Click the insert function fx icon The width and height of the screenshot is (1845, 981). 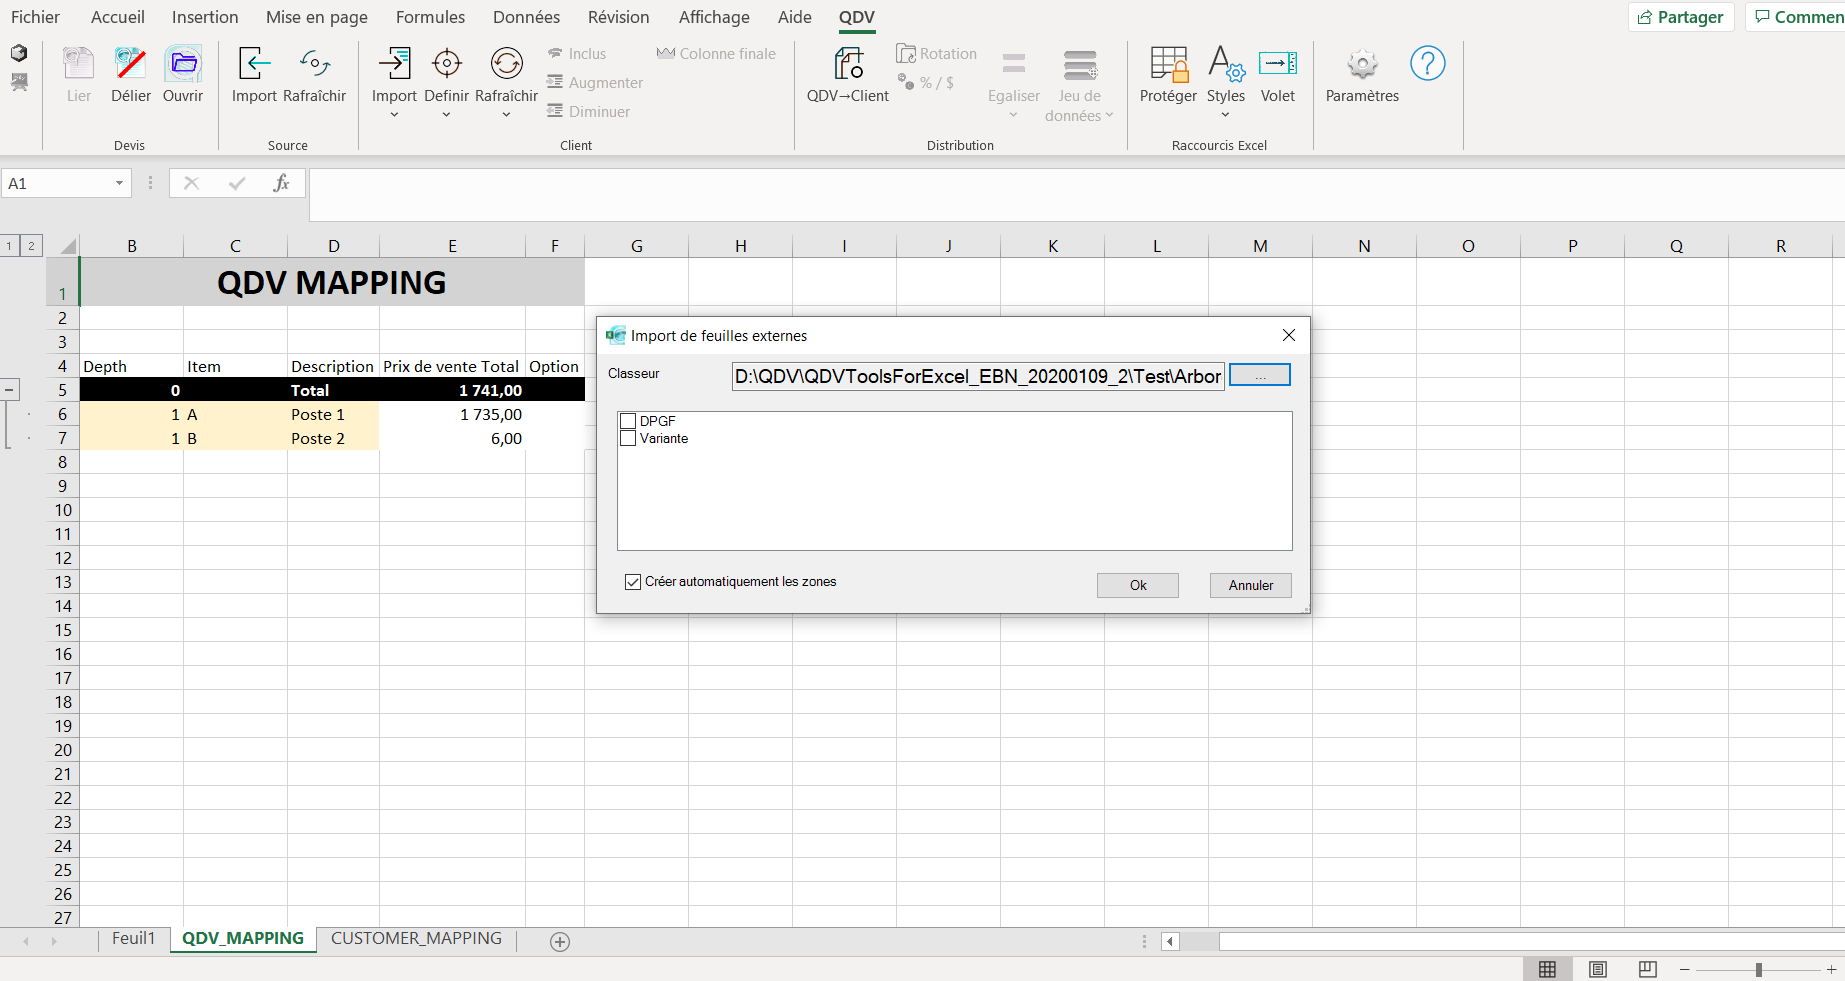[281, 183]
